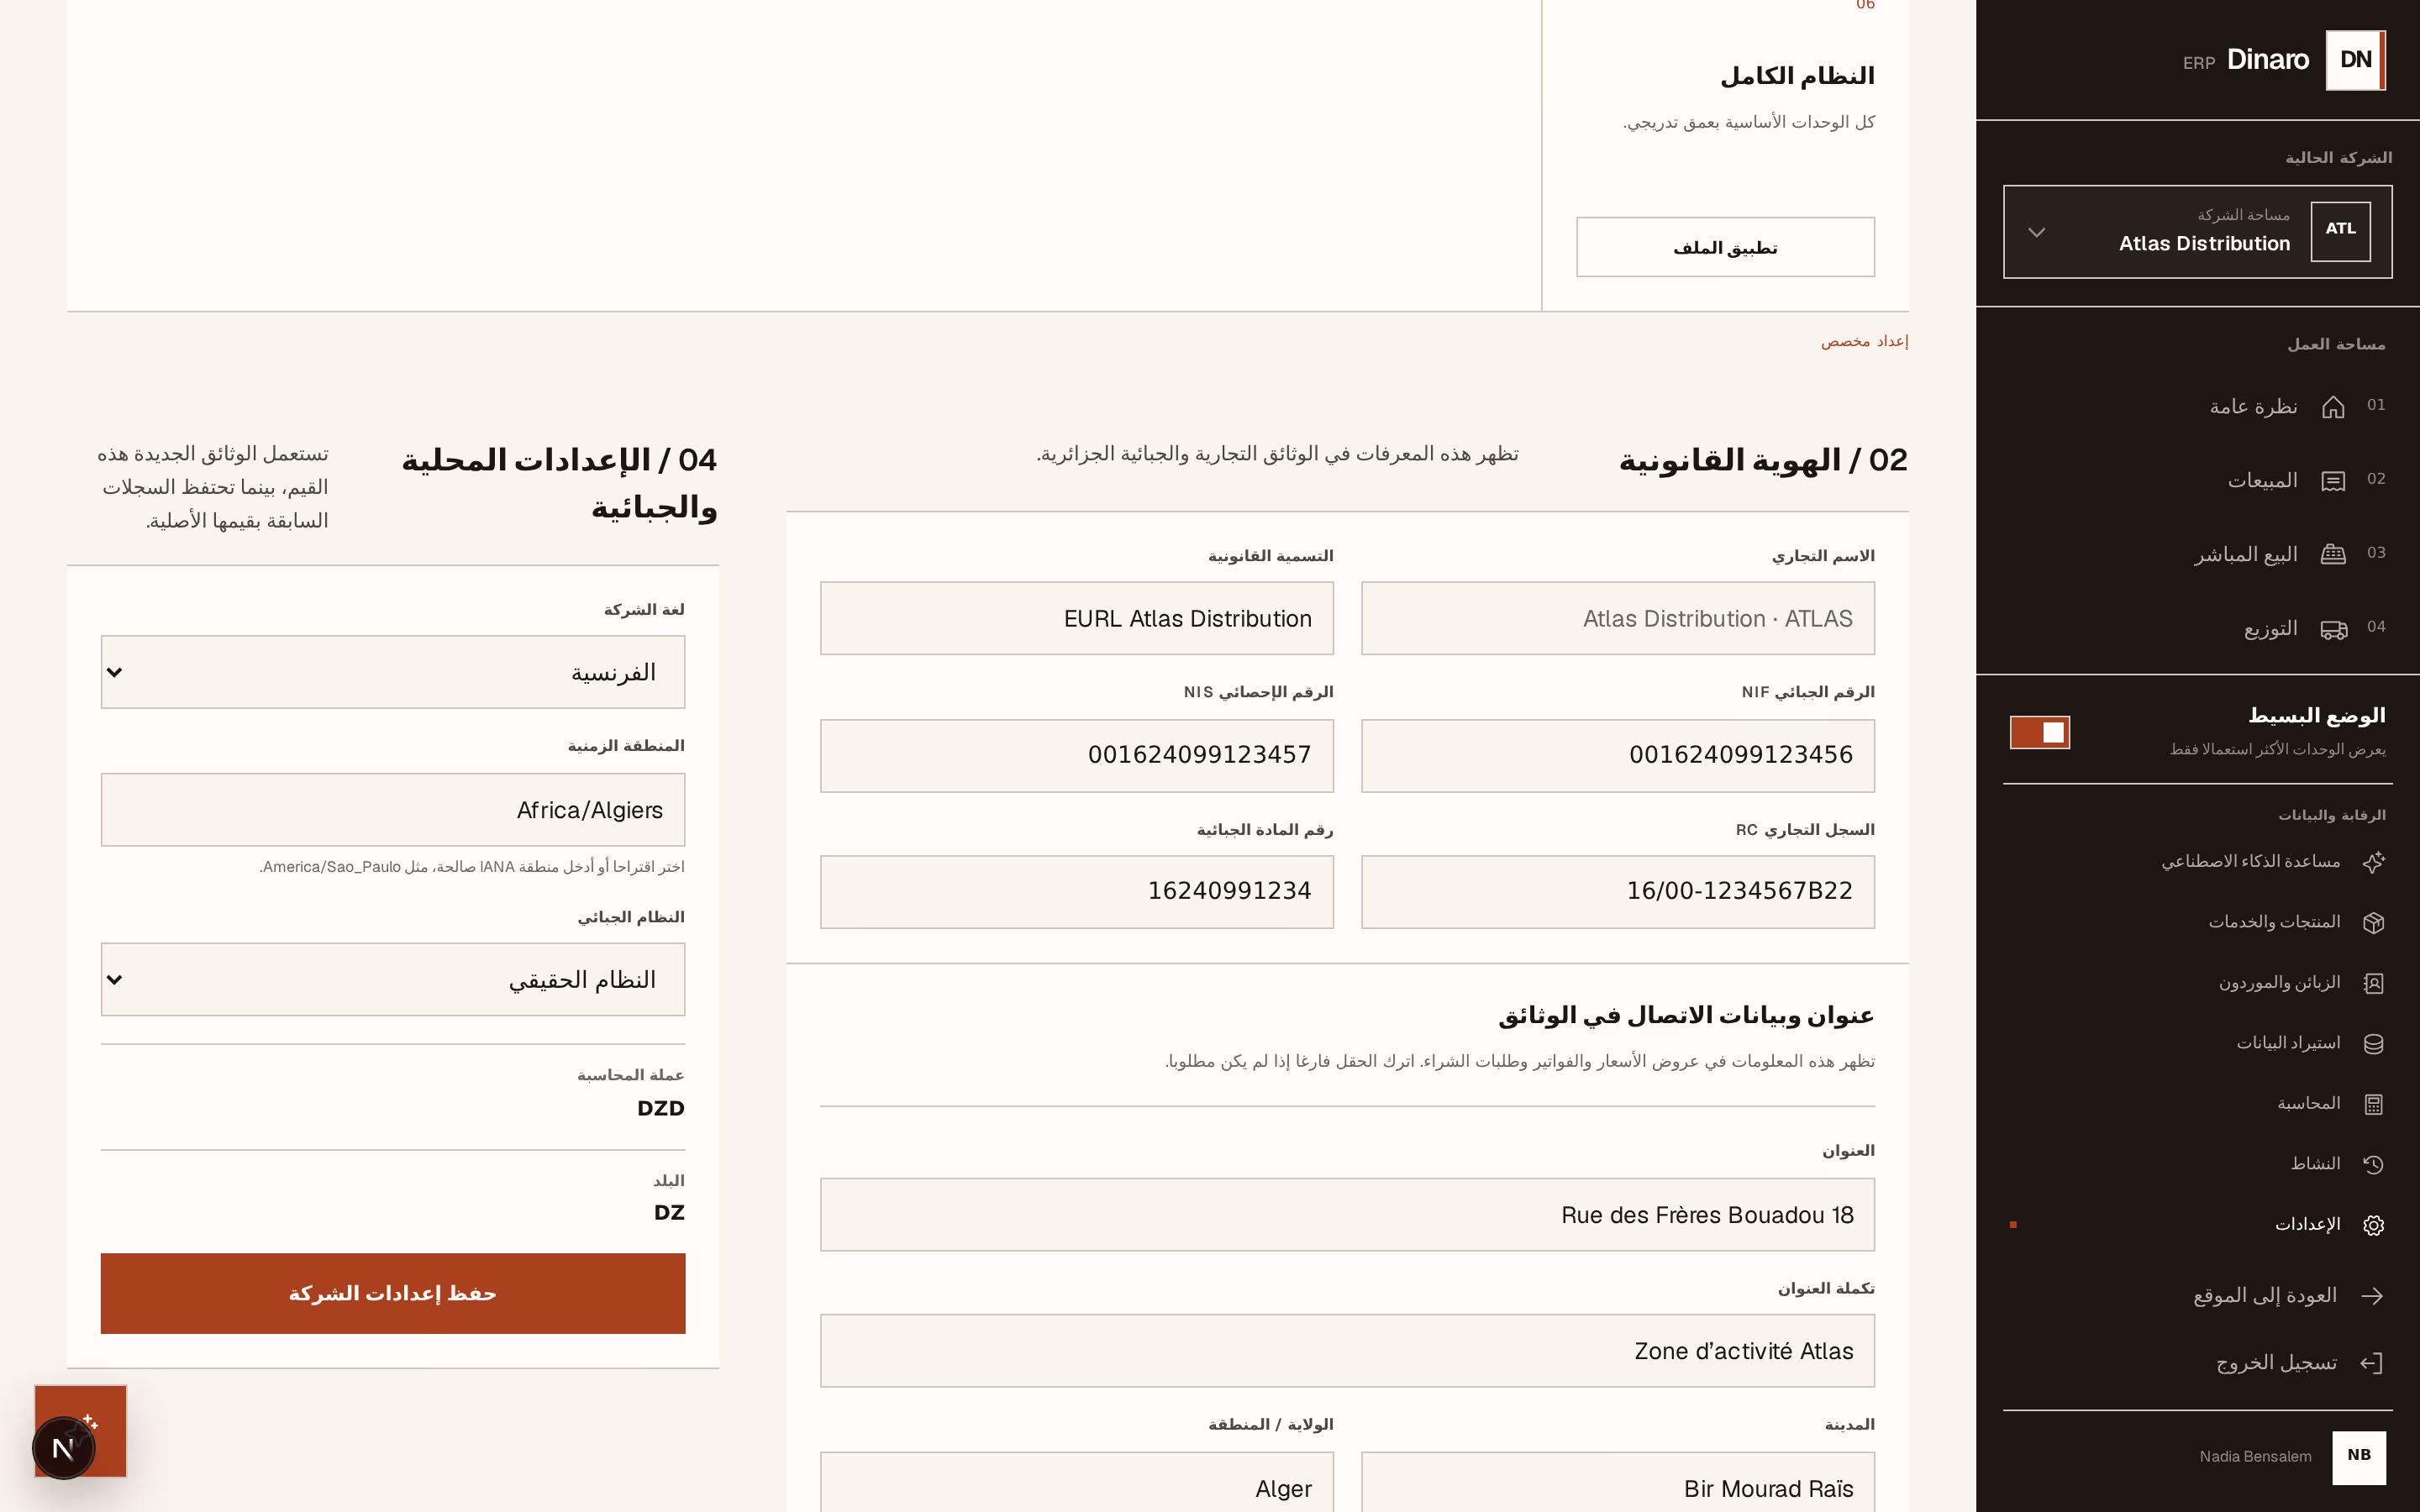Click the home icon for نظرة عامة
The width and height of the screenshot is (2420, 1512).
click(2333, 407)
